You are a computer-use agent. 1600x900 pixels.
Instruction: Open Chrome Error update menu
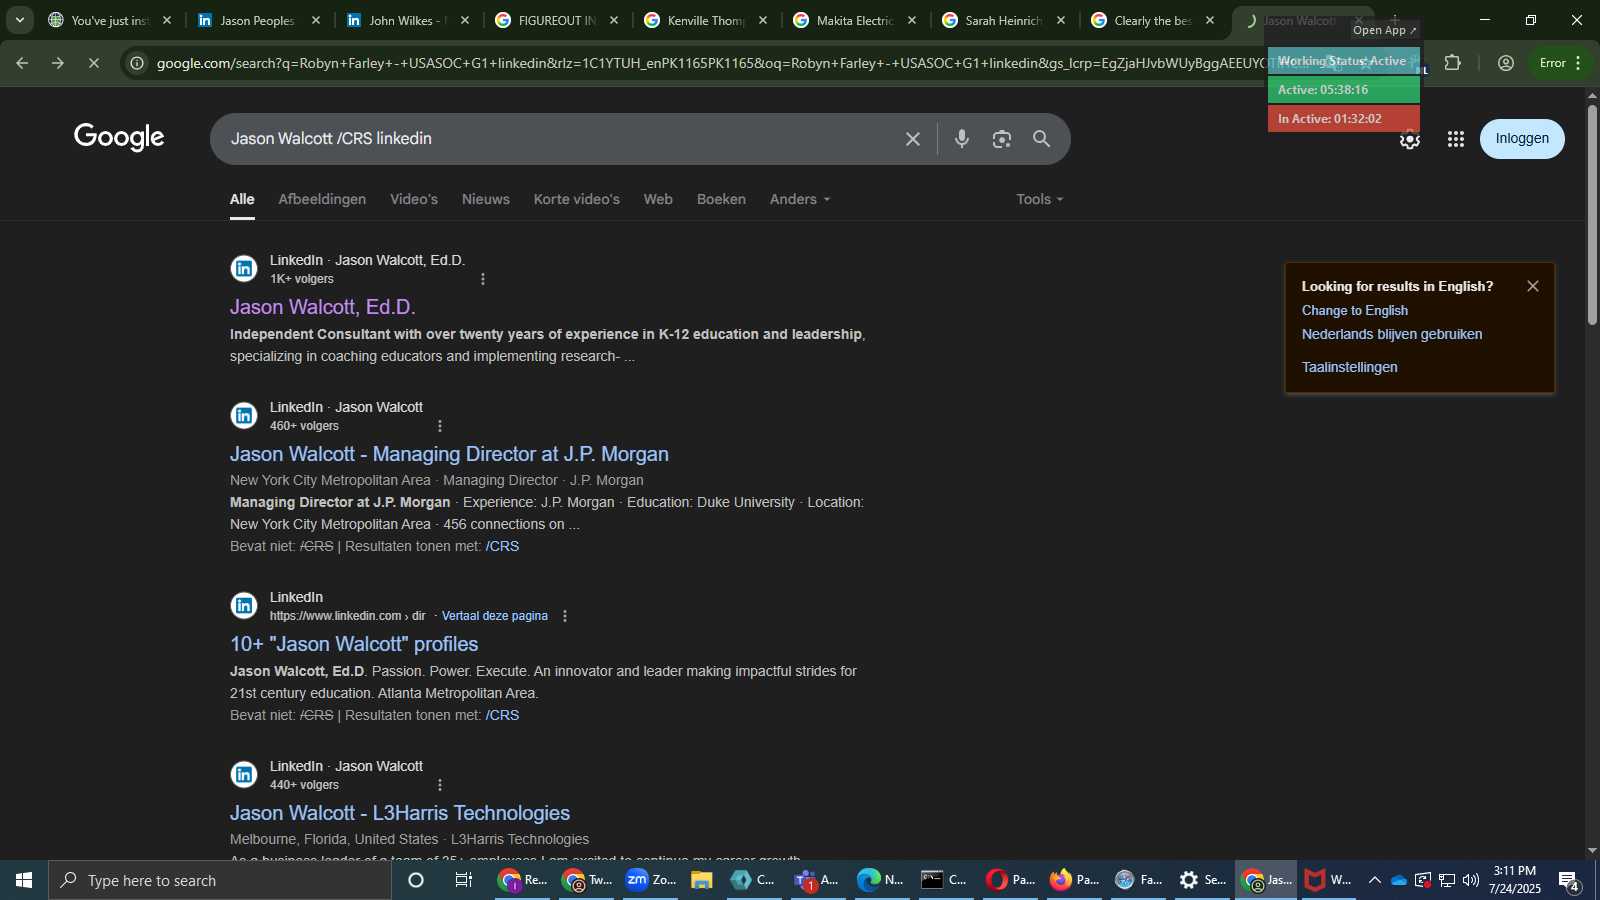[1560, 63]
